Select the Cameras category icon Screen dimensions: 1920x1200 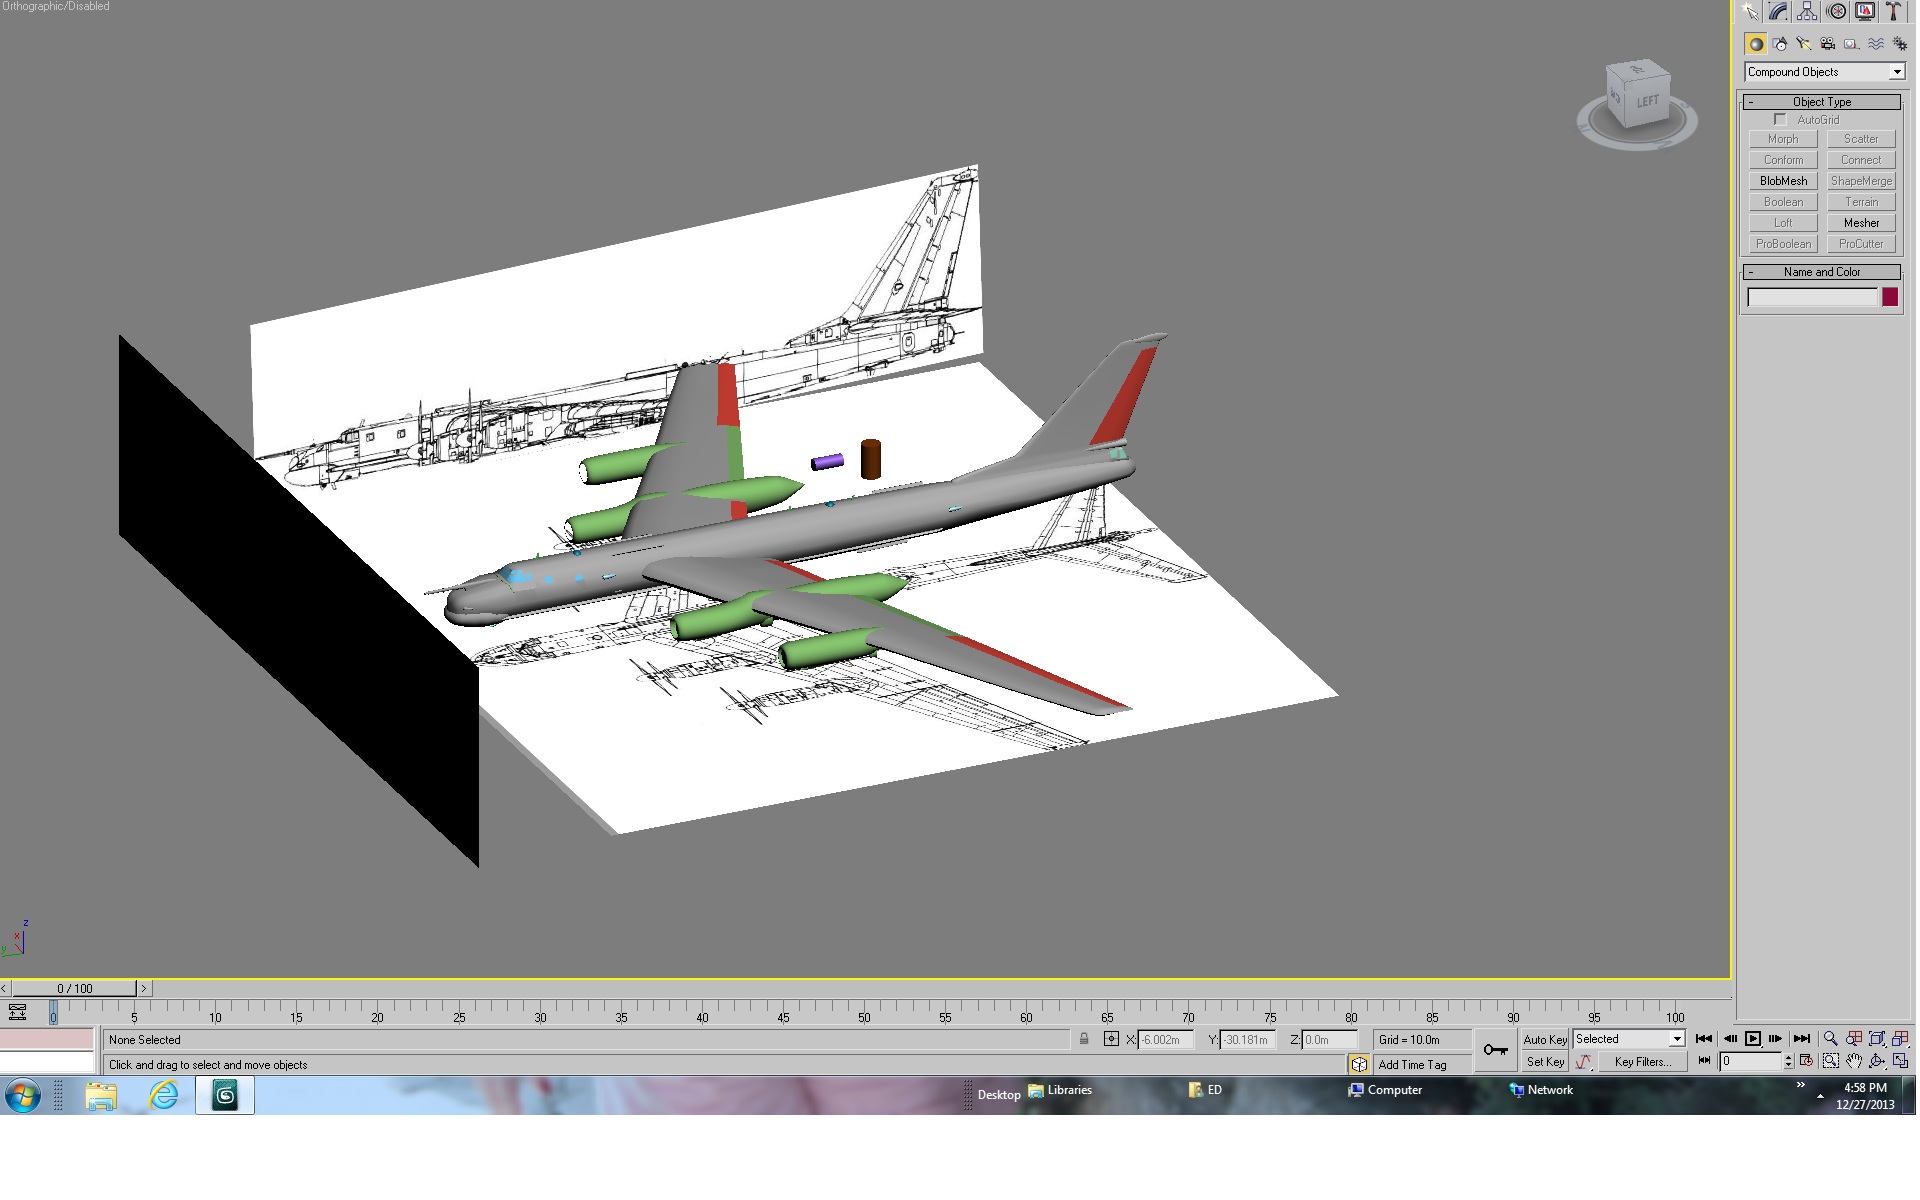[x=1828, y=44]
